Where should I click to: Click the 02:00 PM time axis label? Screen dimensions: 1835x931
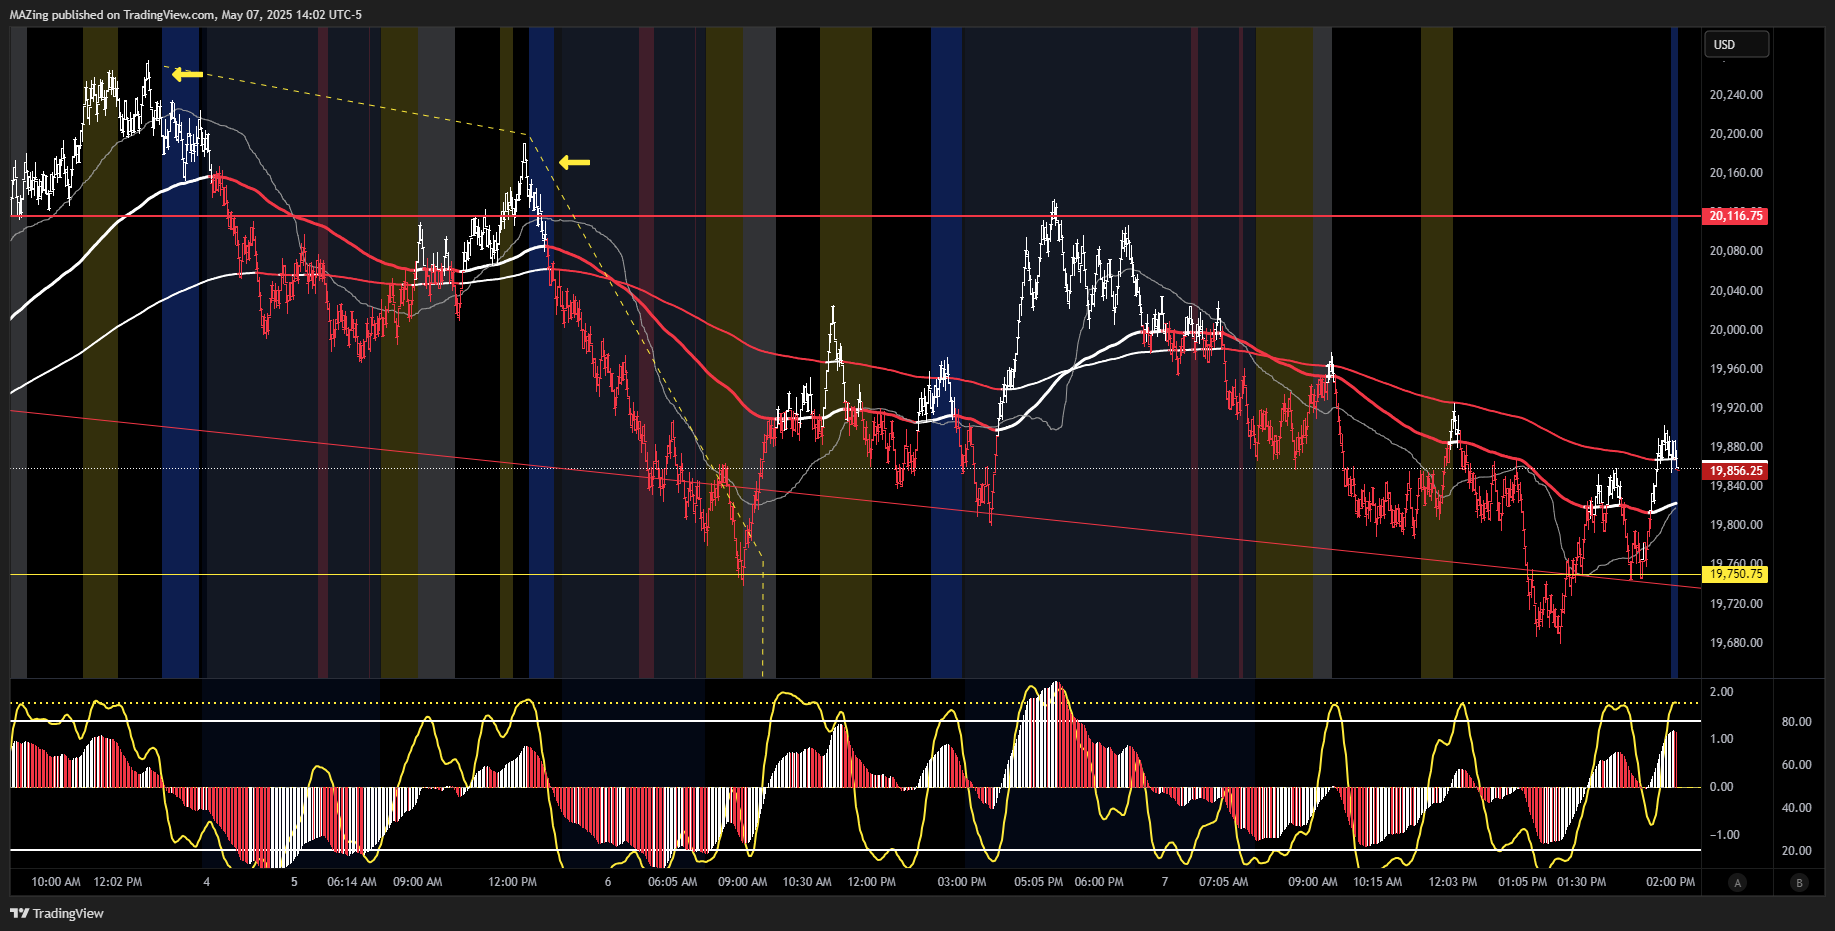coord(1671,882)
